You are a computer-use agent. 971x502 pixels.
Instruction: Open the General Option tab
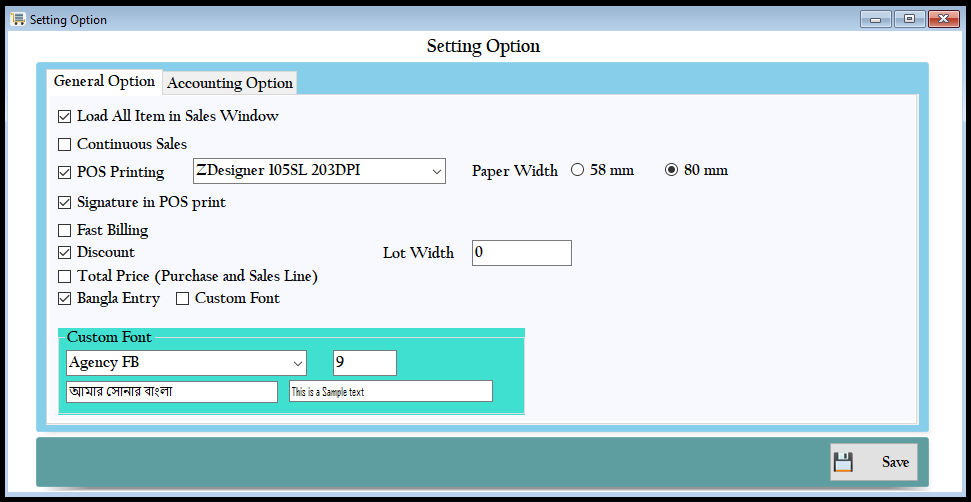click(x=104, y=81)
